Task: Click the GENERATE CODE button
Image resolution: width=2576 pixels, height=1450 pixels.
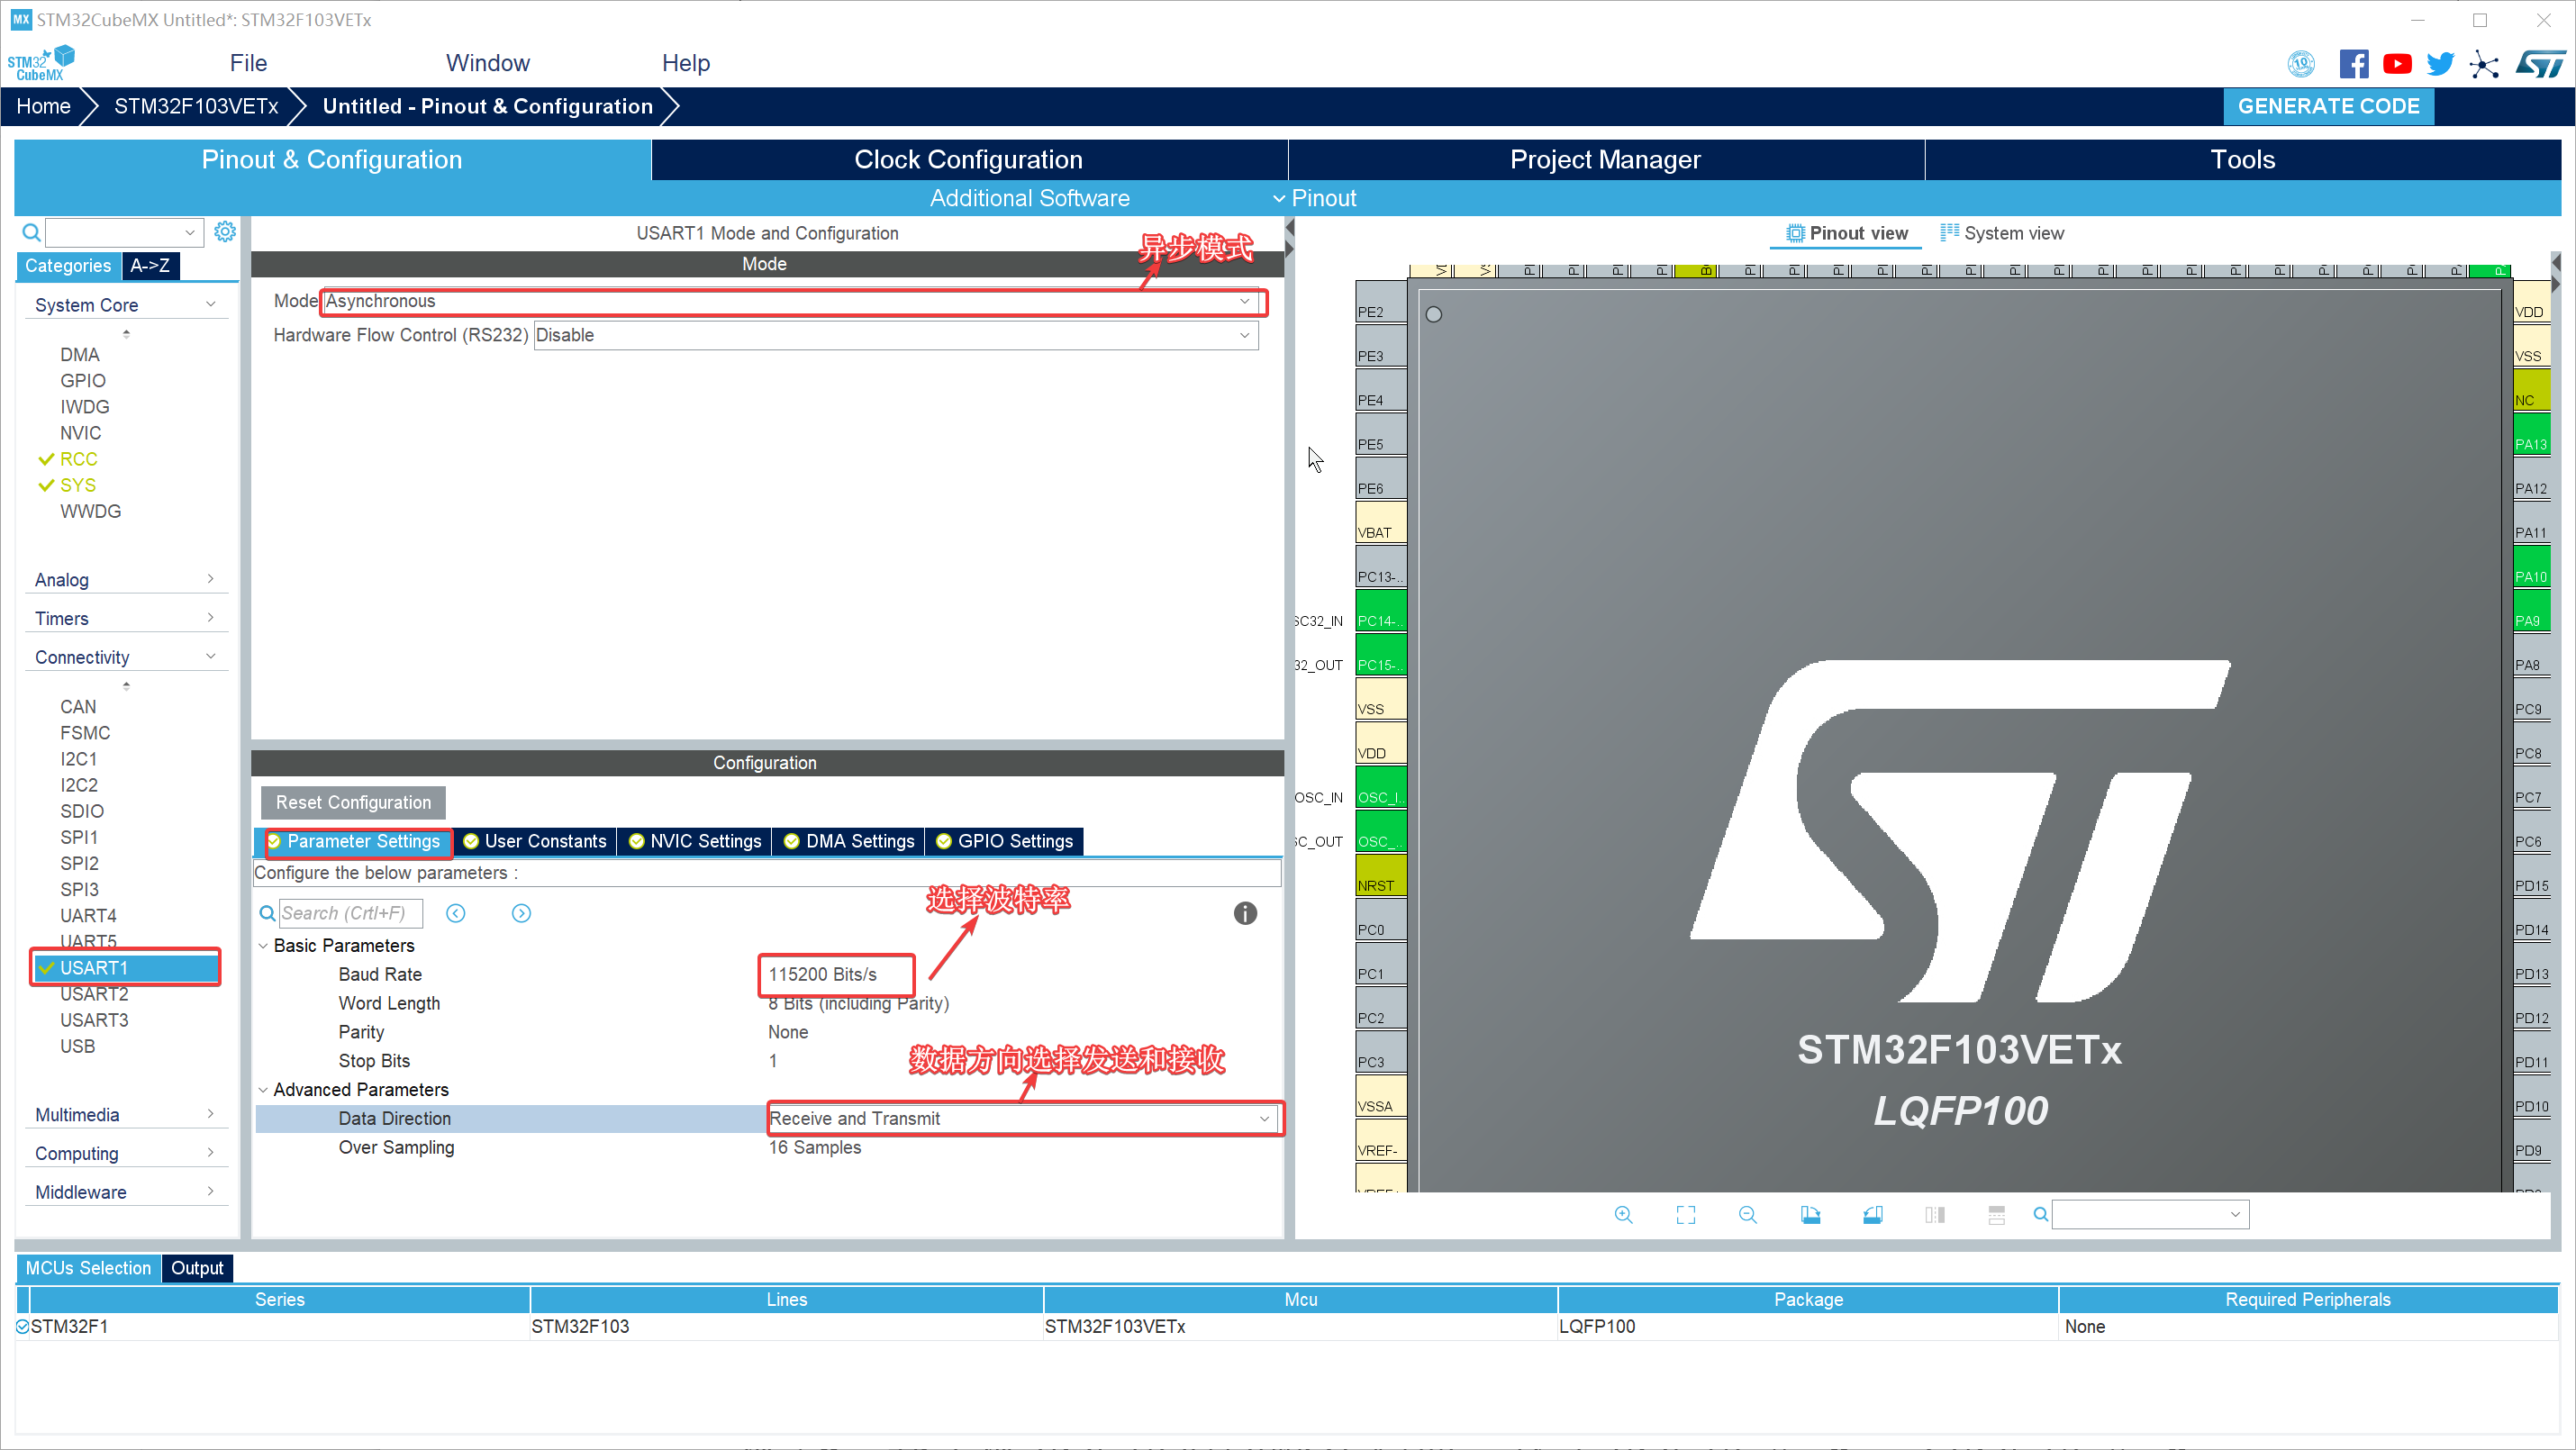Action: (x=2327, y=106)
